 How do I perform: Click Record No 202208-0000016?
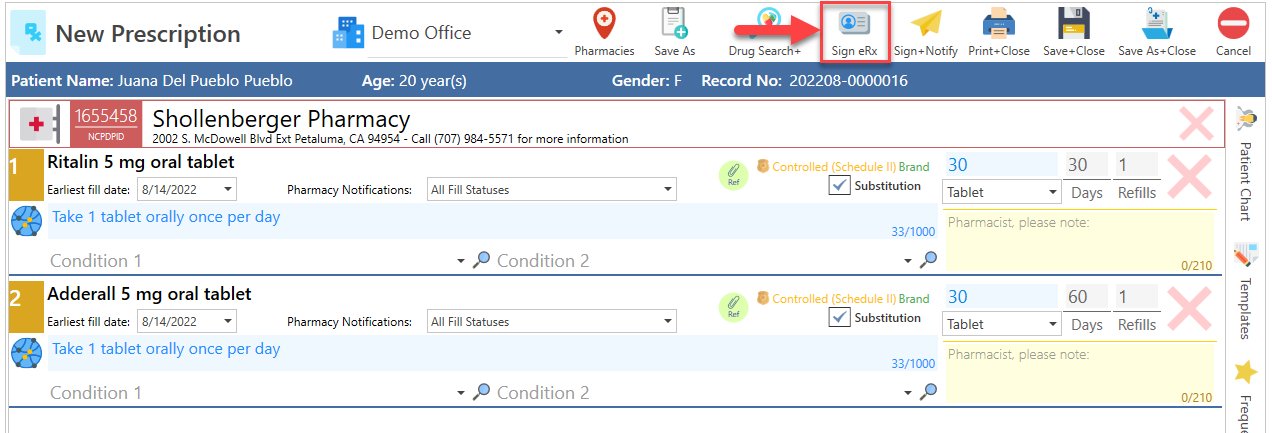[x=804, y=80]
